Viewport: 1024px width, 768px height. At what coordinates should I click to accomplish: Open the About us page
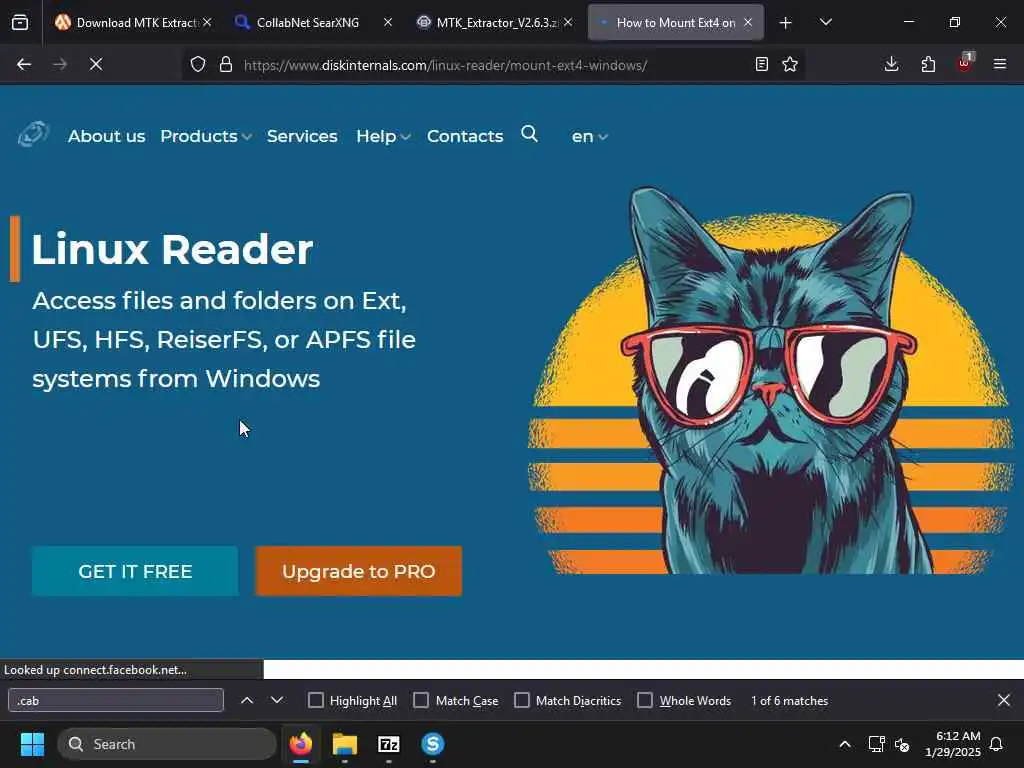click(106, 136)
